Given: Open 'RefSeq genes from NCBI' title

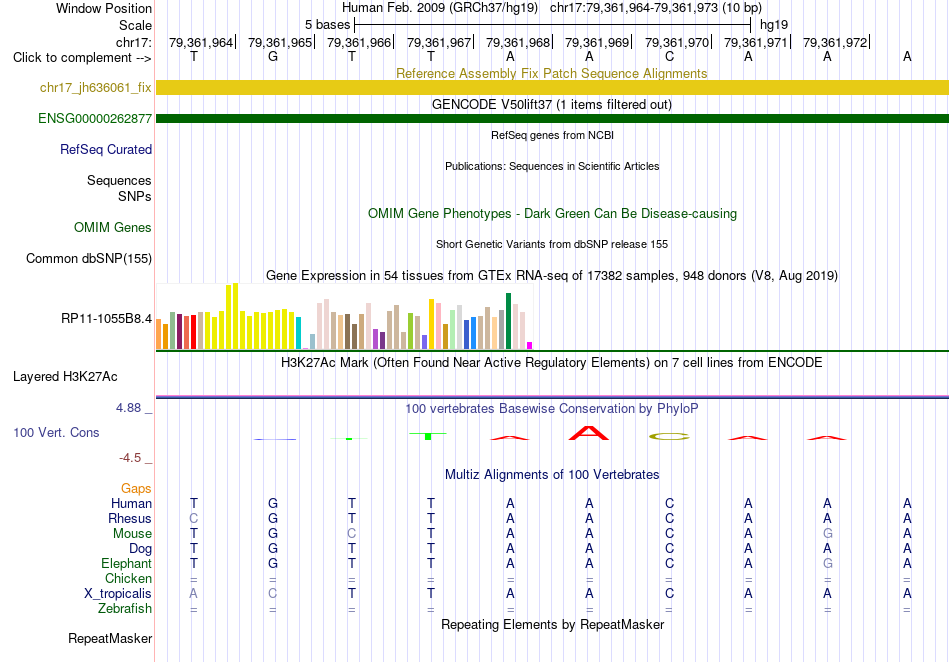Looking at the screenshot, I should point(552,135).
